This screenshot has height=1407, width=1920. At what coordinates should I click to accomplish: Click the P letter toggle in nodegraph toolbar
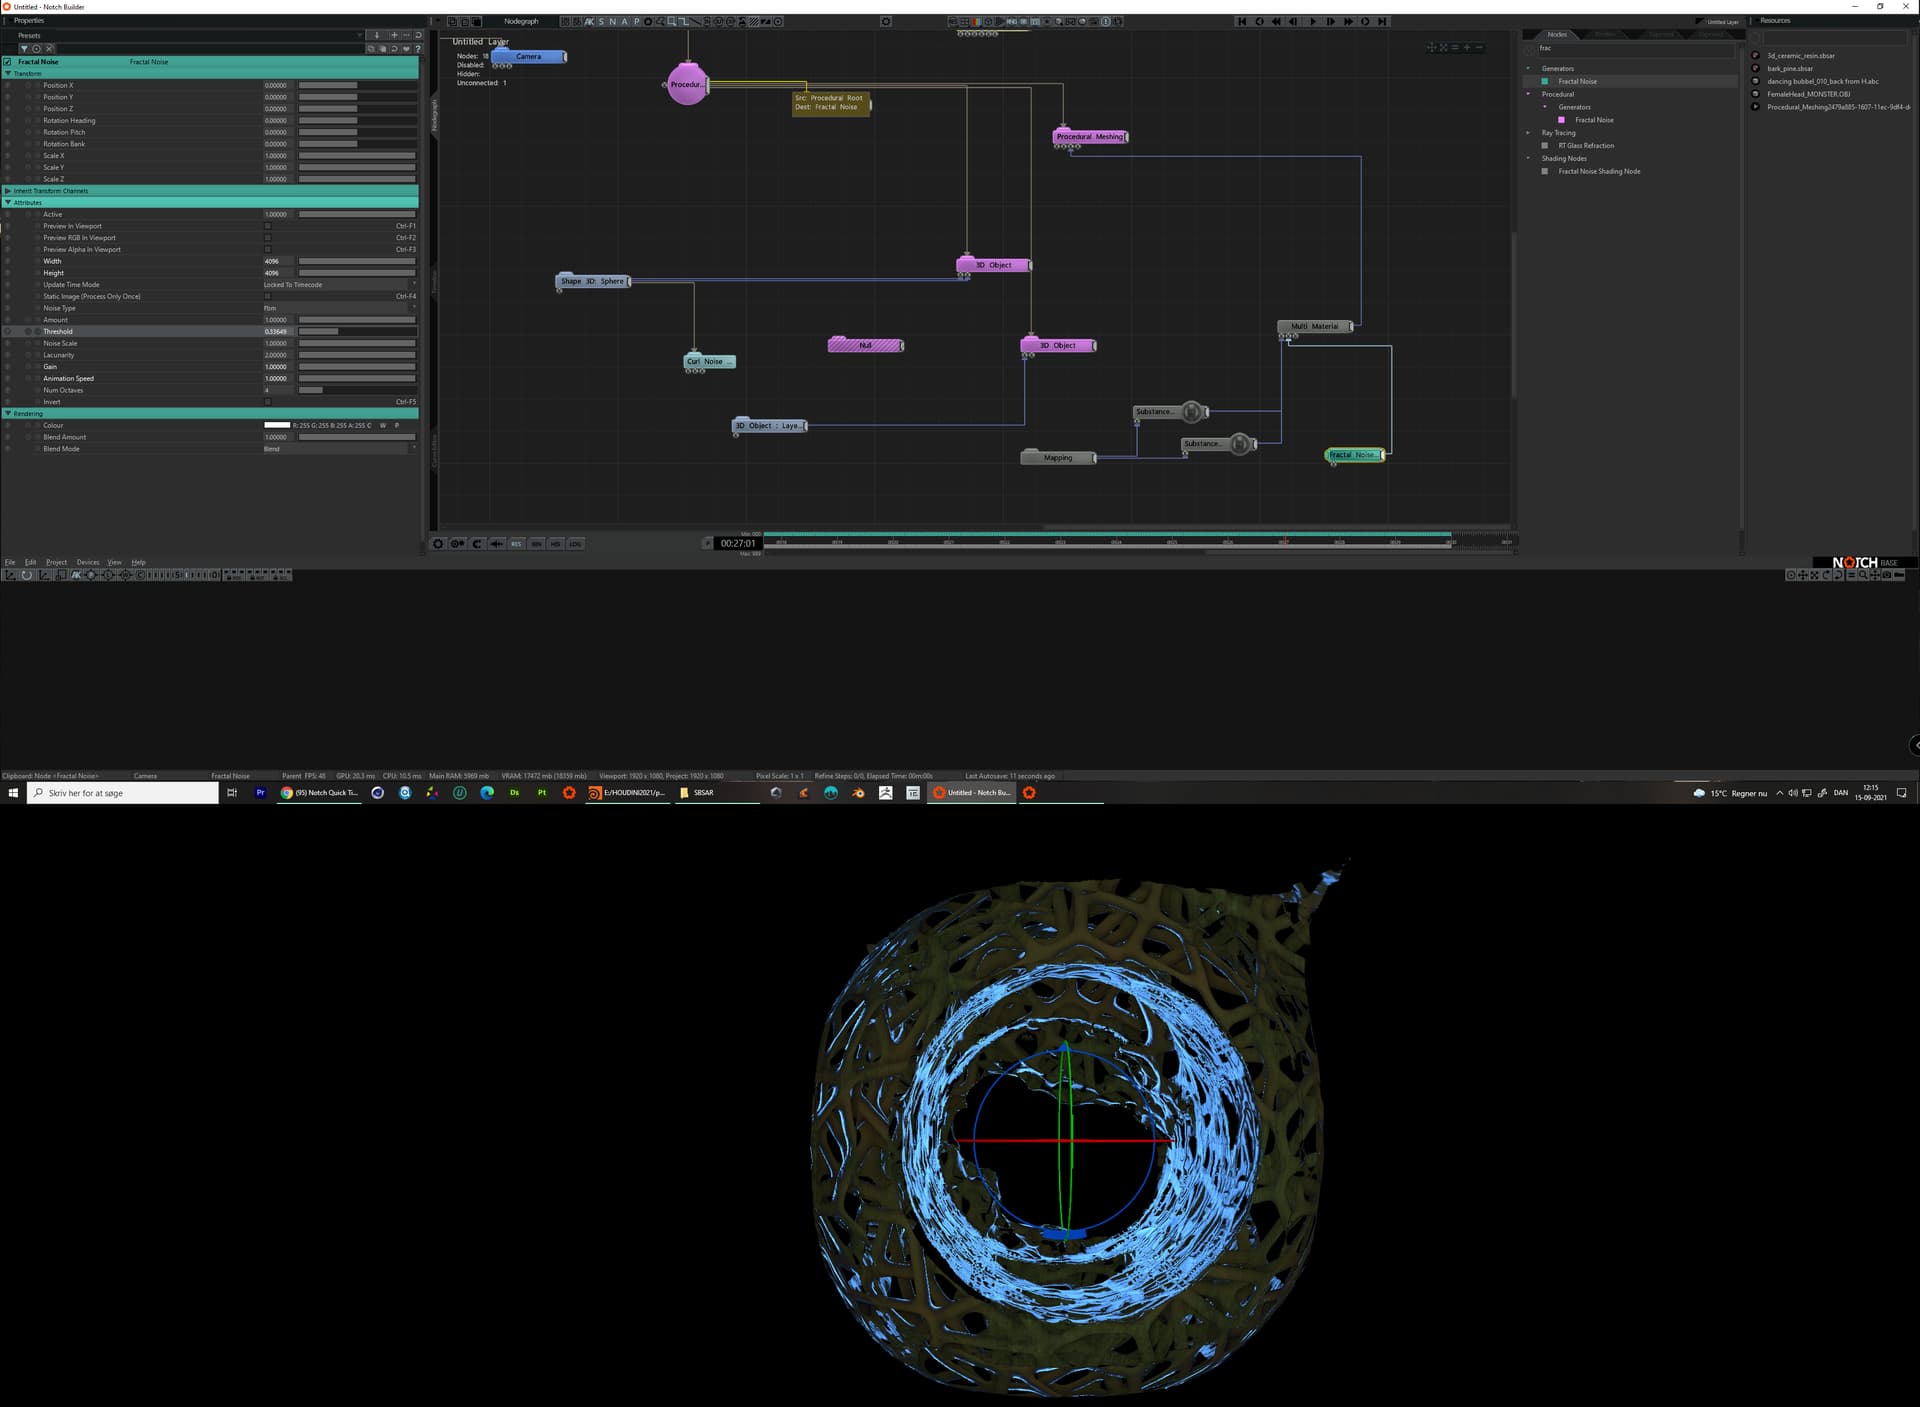tap(637, 21)
